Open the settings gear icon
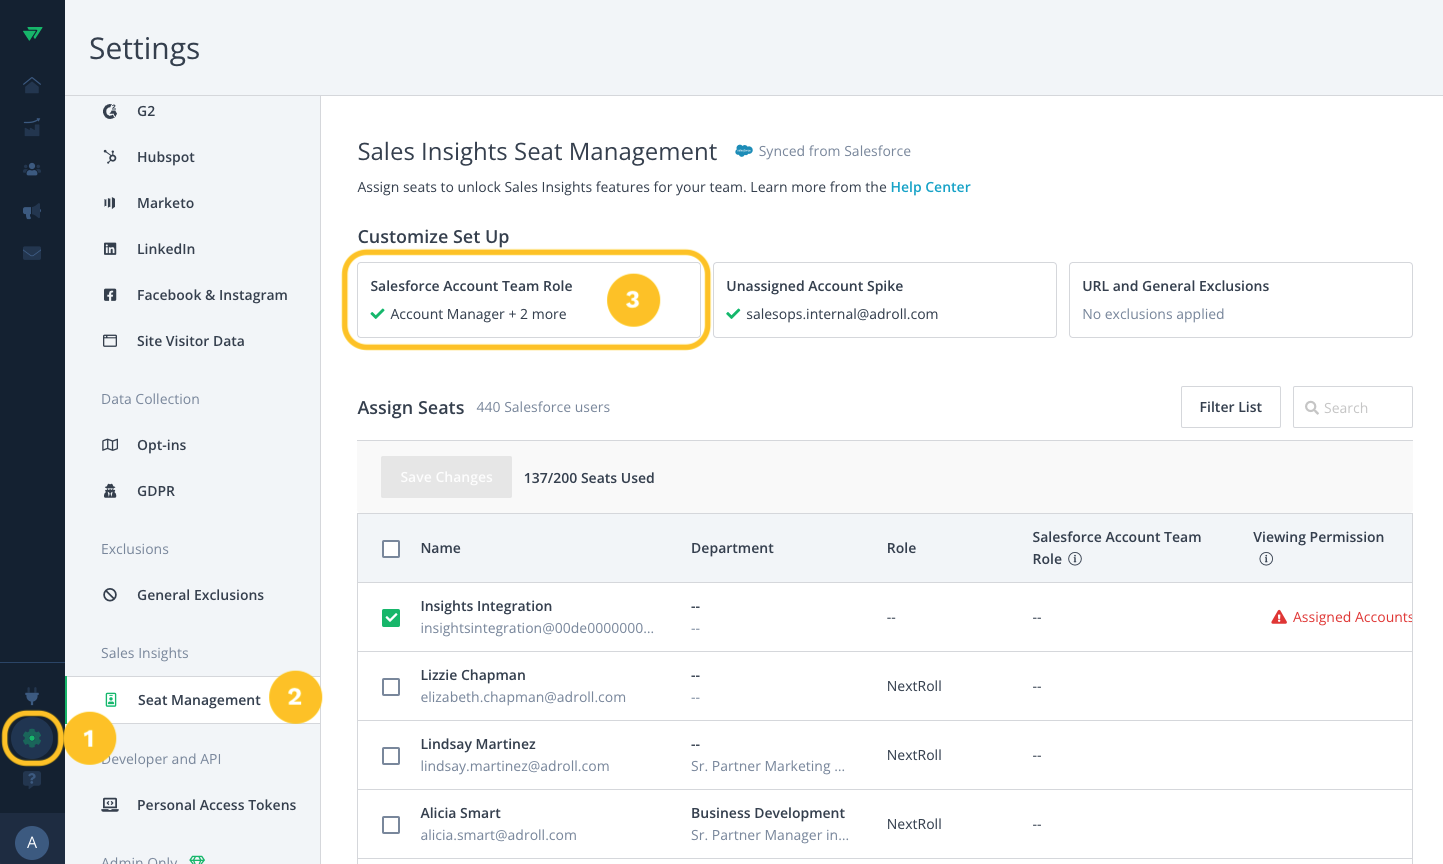 [32, 738]
